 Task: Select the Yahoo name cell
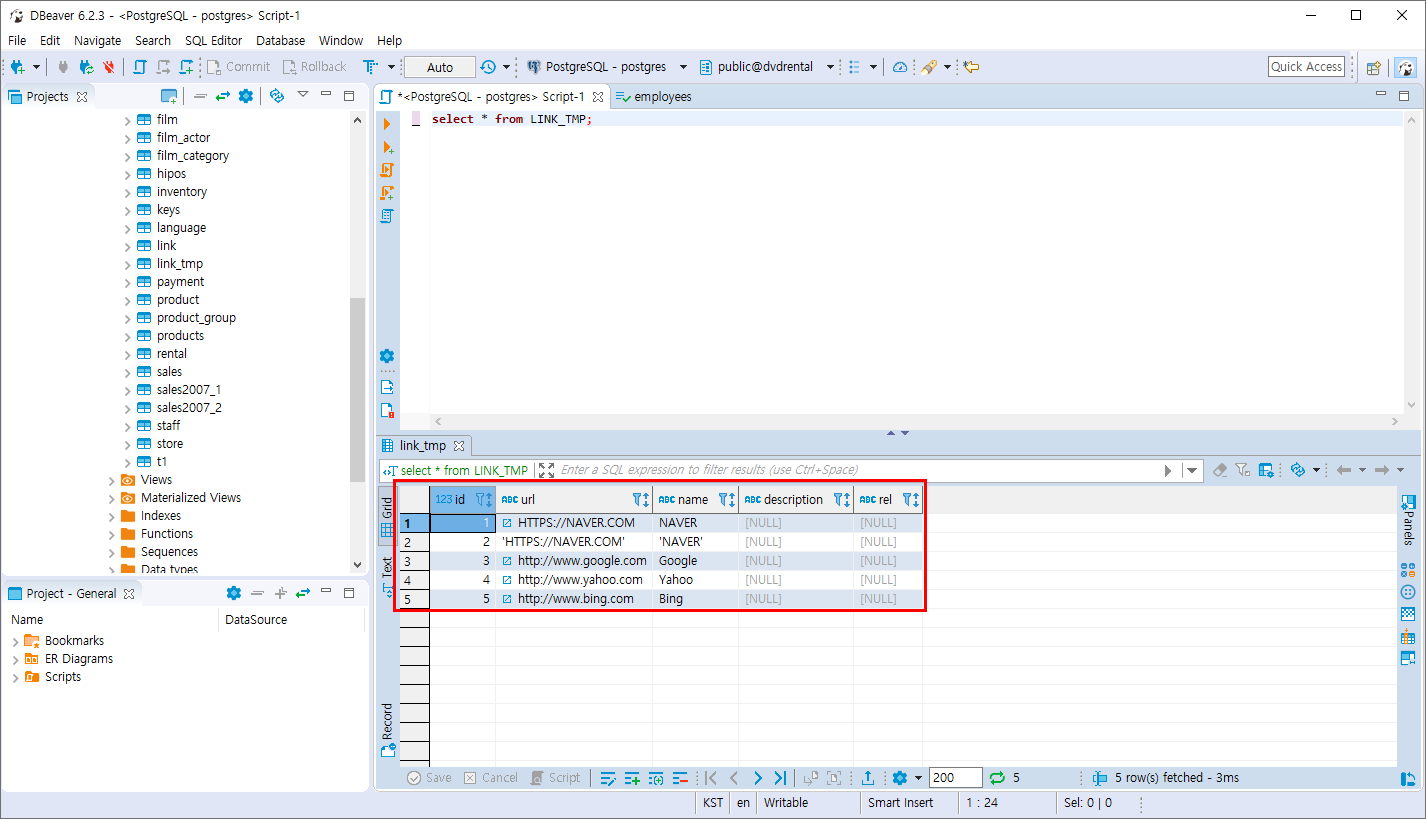(696, 580)
